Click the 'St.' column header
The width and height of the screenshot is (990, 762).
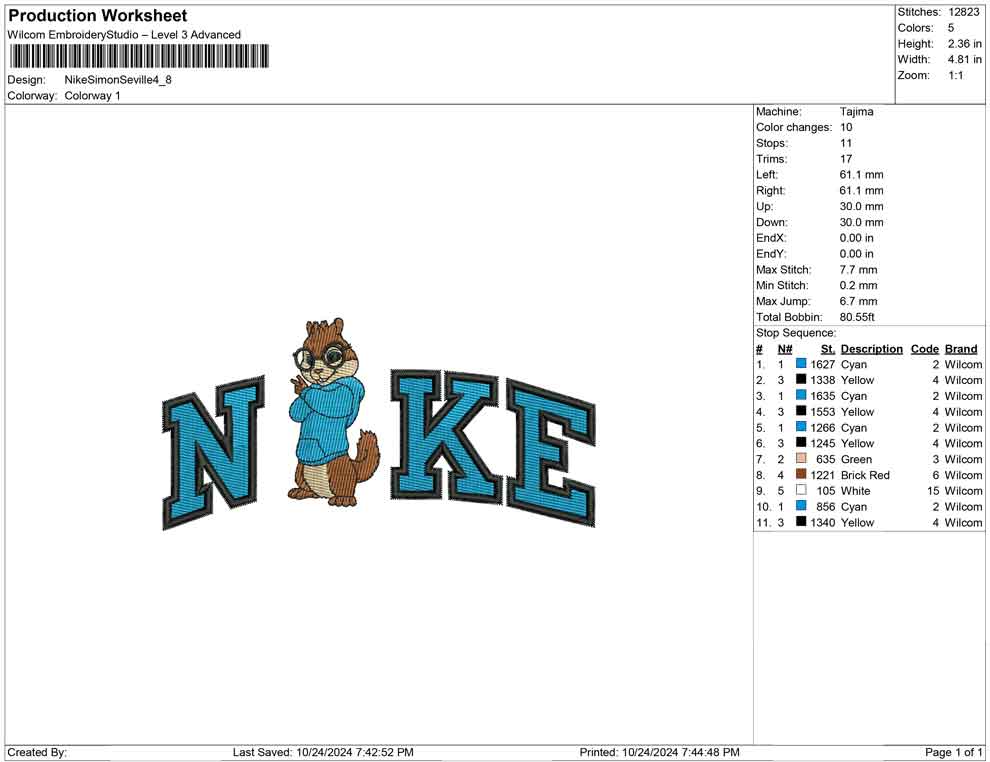click(828, 349)
